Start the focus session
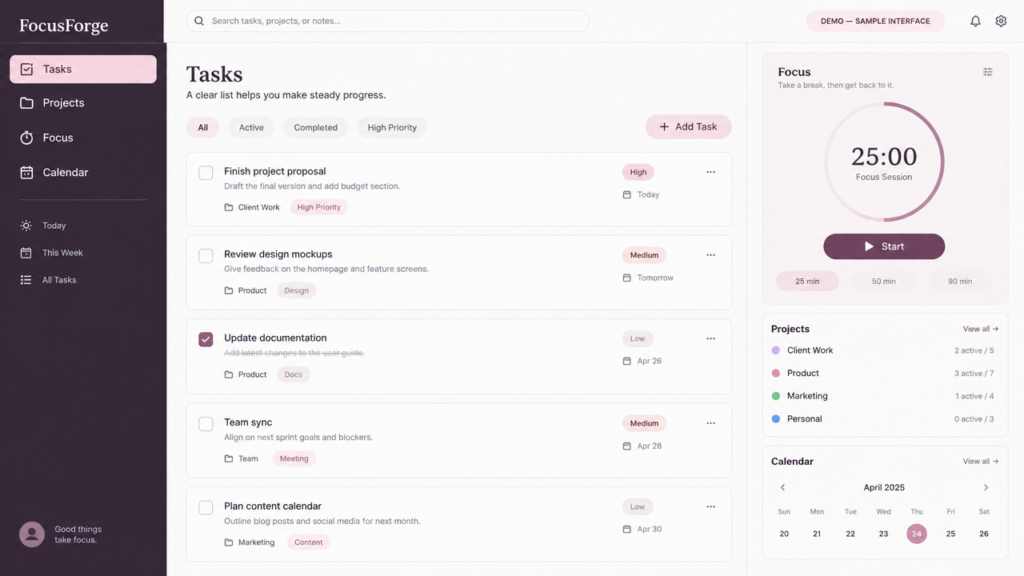The image size is (1024, 576). [884, 246]
